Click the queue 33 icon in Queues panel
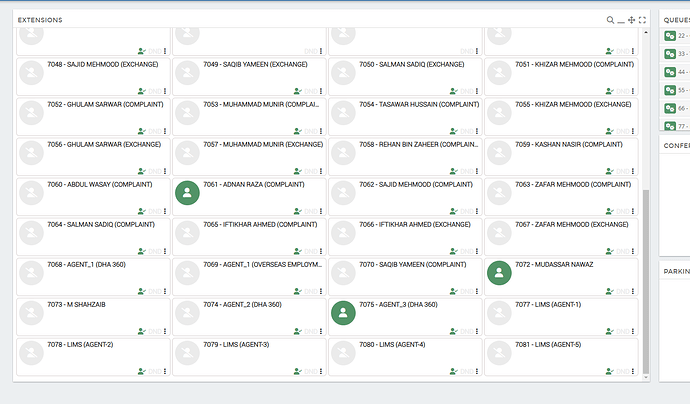The width and height of the screenshot is (690, 404). click(x=670, y=54)
